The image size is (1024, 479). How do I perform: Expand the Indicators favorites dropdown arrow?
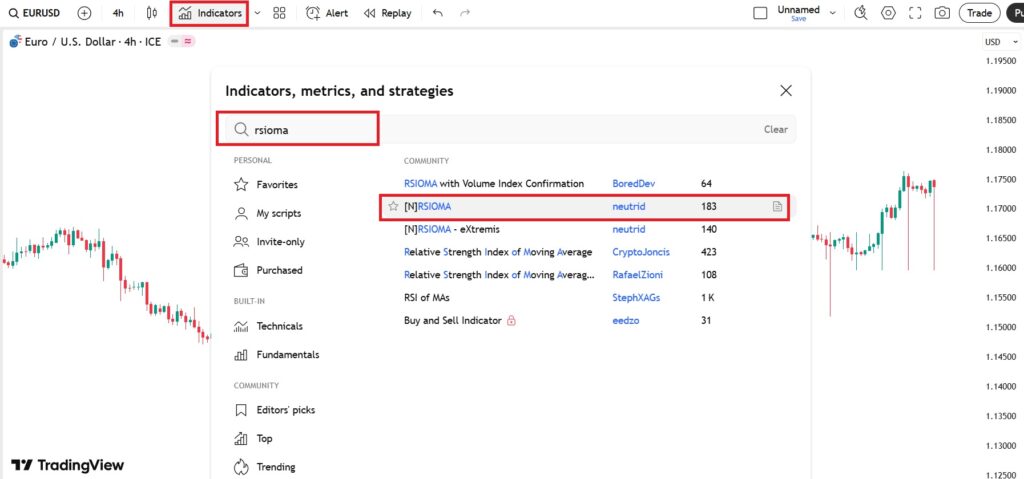(x=257, y=13)
